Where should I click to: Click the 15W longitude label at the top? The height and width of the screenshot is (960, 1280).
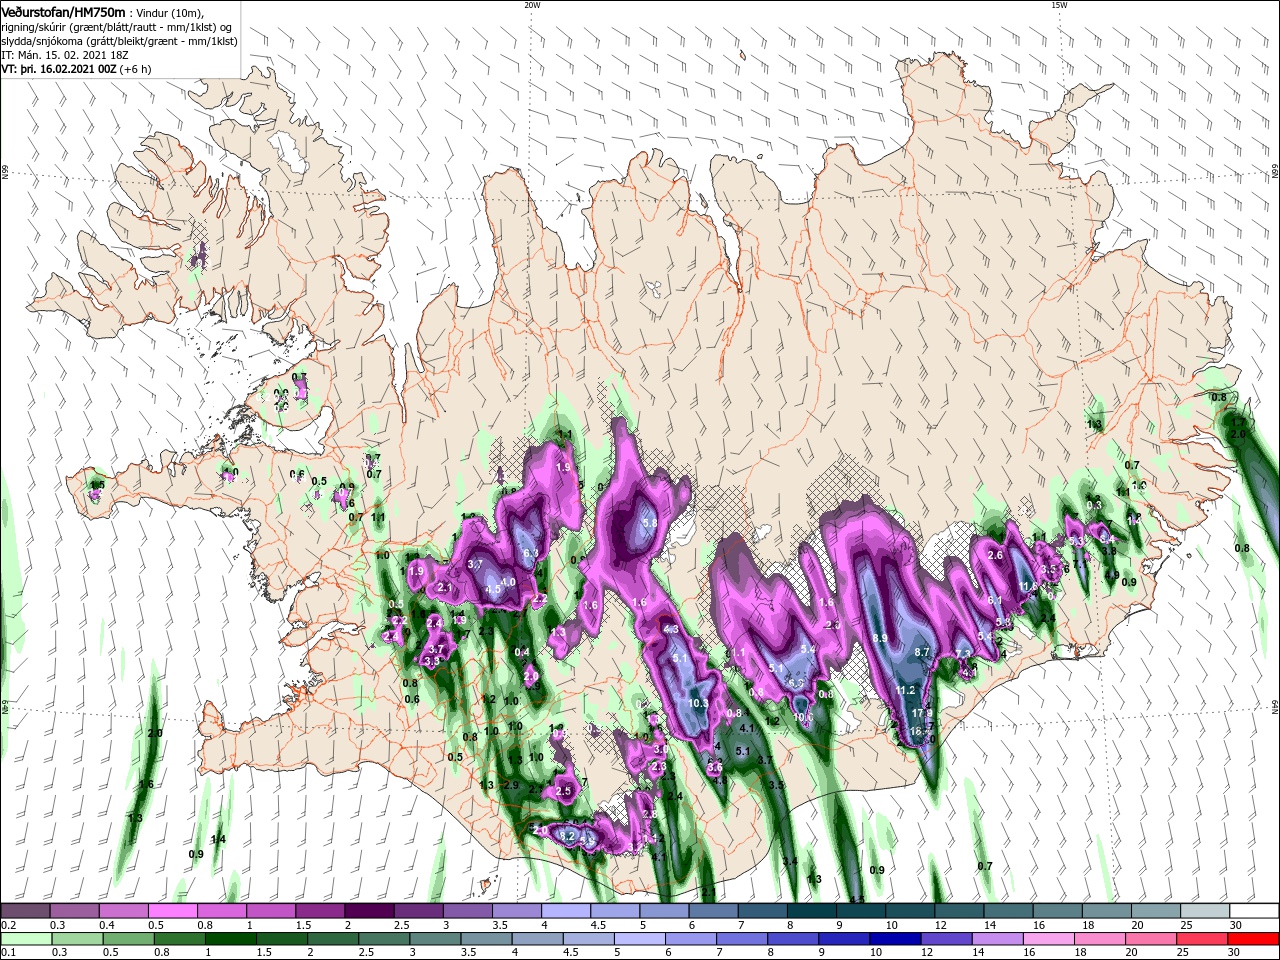tap(1059, 5)
